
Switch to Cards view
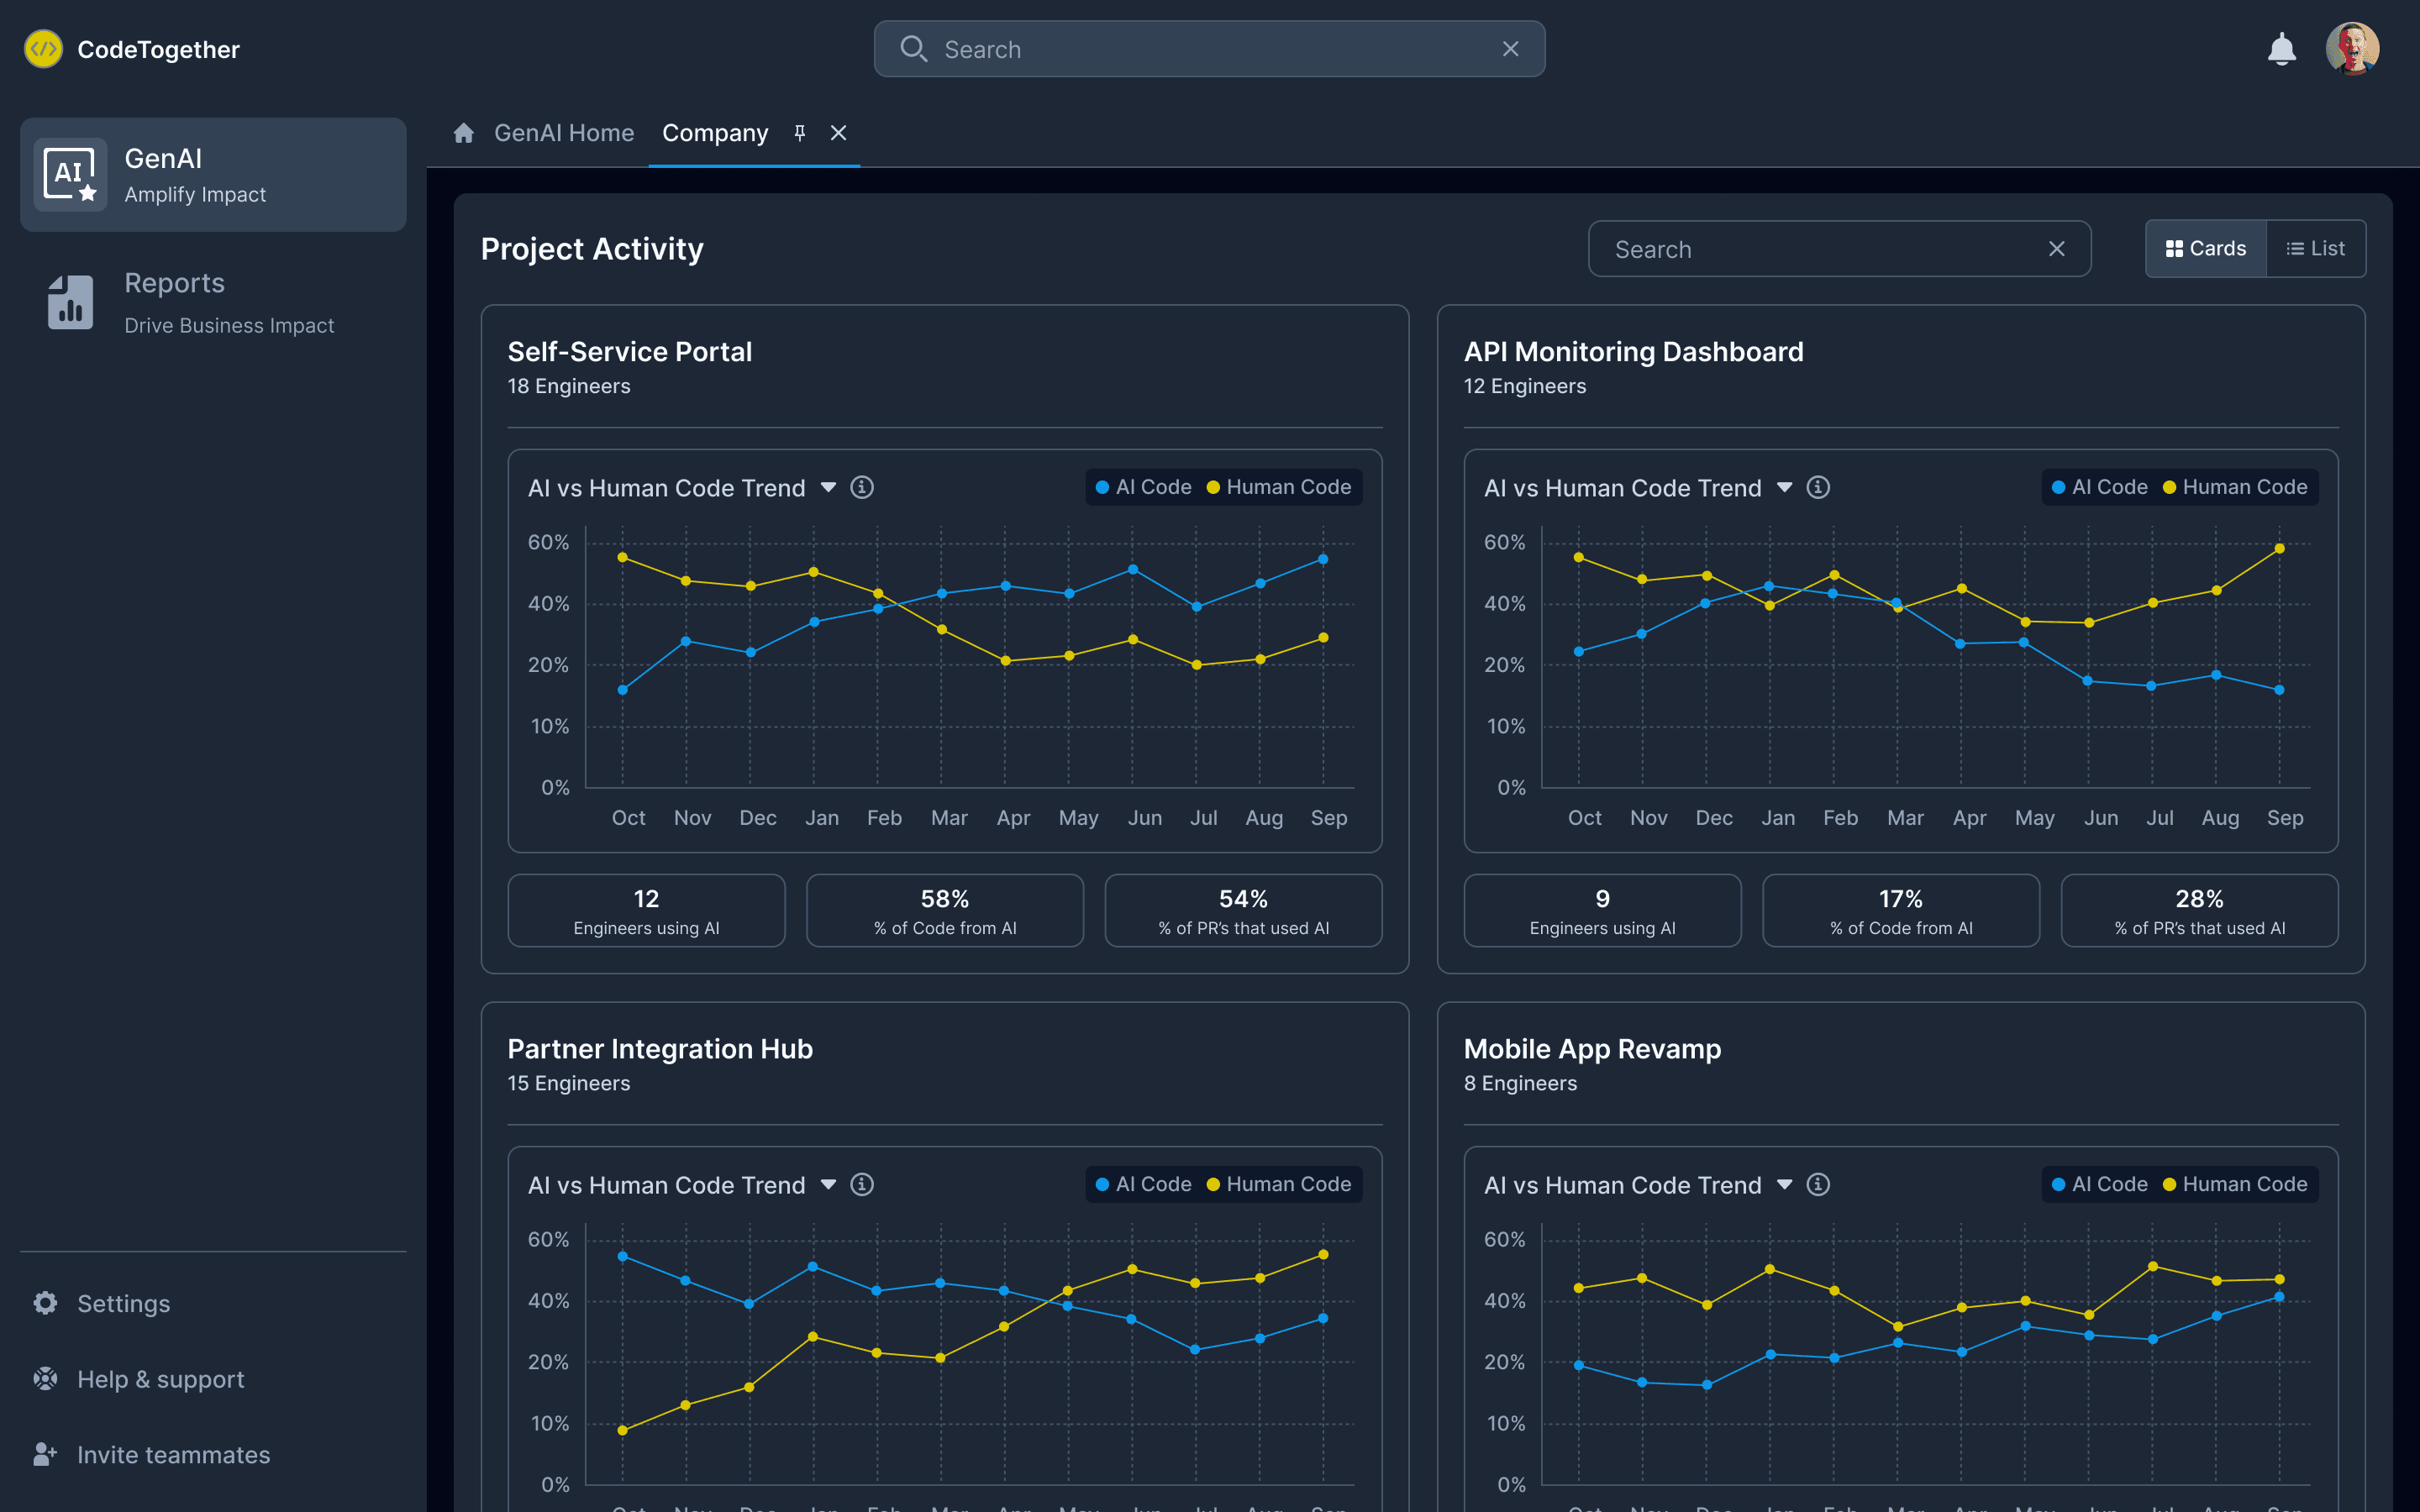[2205, 249]
